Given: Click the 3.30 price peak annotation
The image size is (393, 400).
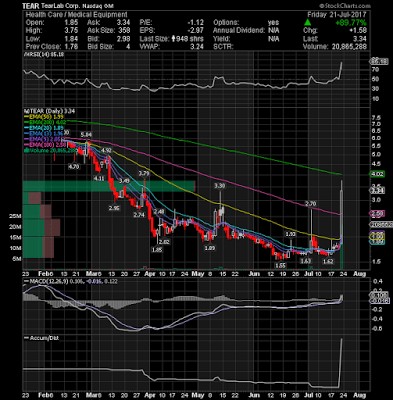Looking at the screenshot, I should pos(219,186).
